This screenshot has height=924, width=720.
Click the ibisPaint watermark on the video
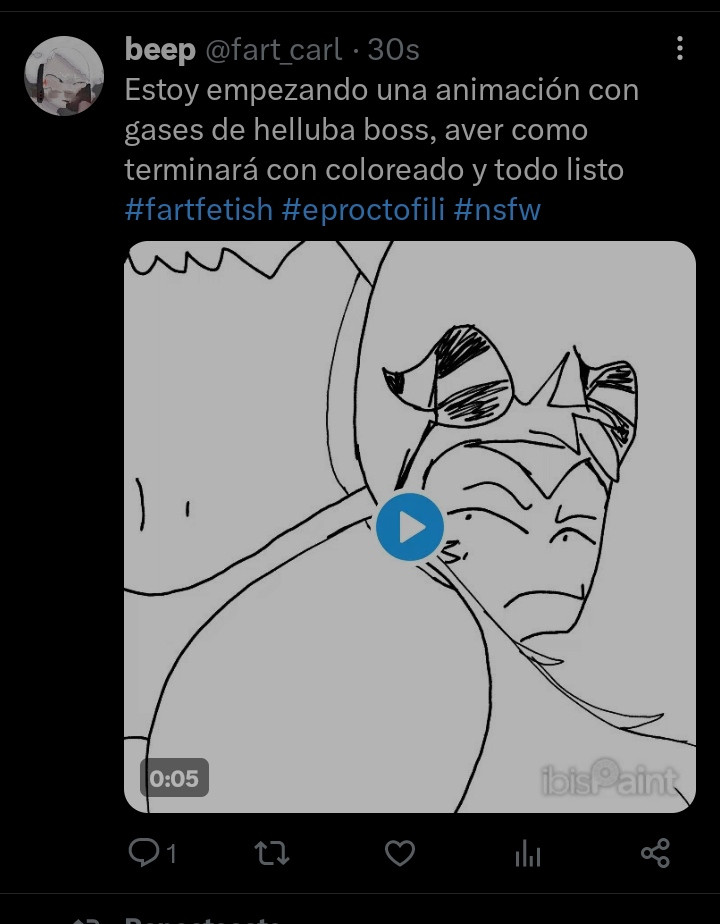(609, 778)
